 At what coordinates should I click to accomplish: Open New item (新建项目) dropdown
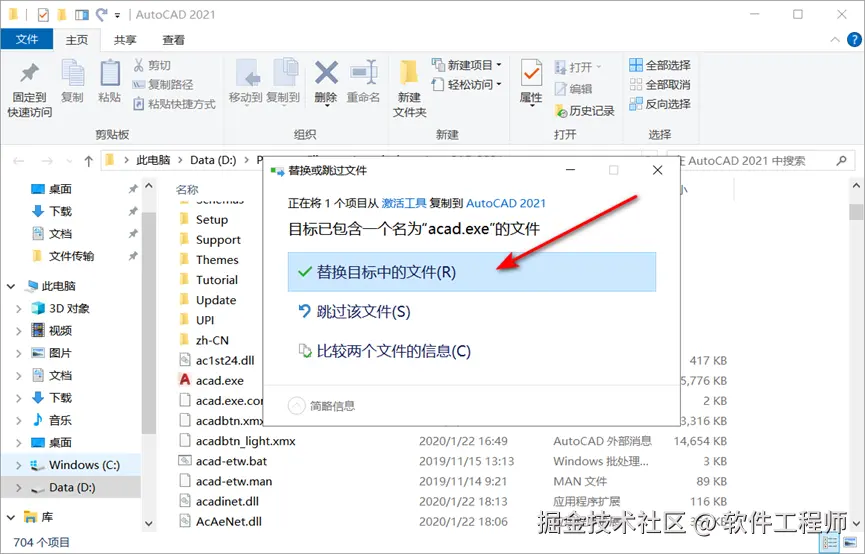click(467, 65)
